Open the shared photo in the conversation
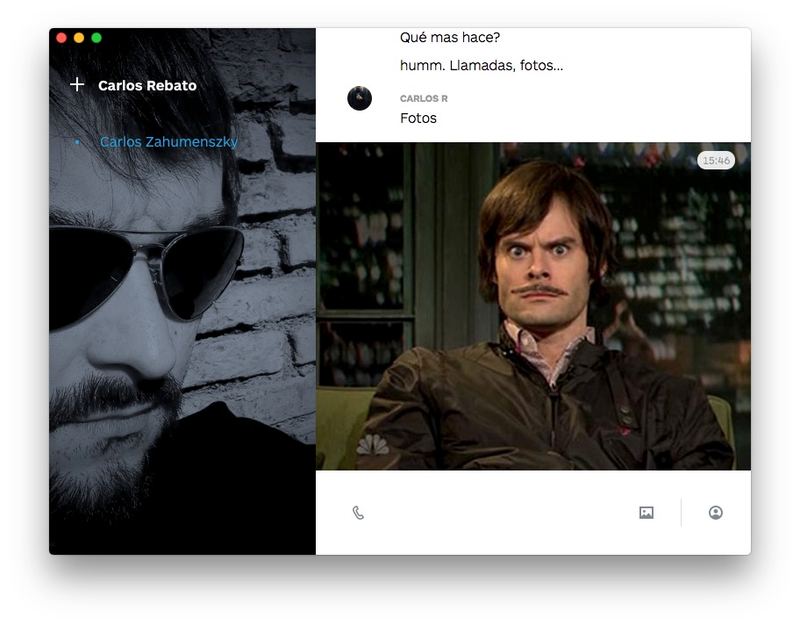 click(x=533, y=306)
